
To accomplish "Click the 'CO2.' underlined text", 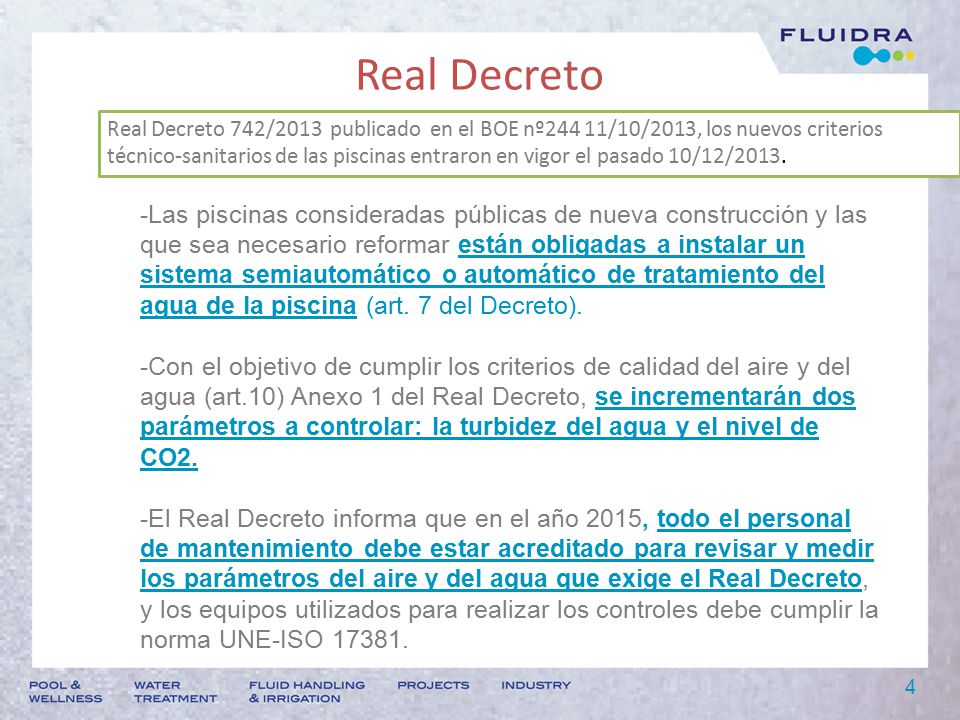I will click(x=169, y=457).
